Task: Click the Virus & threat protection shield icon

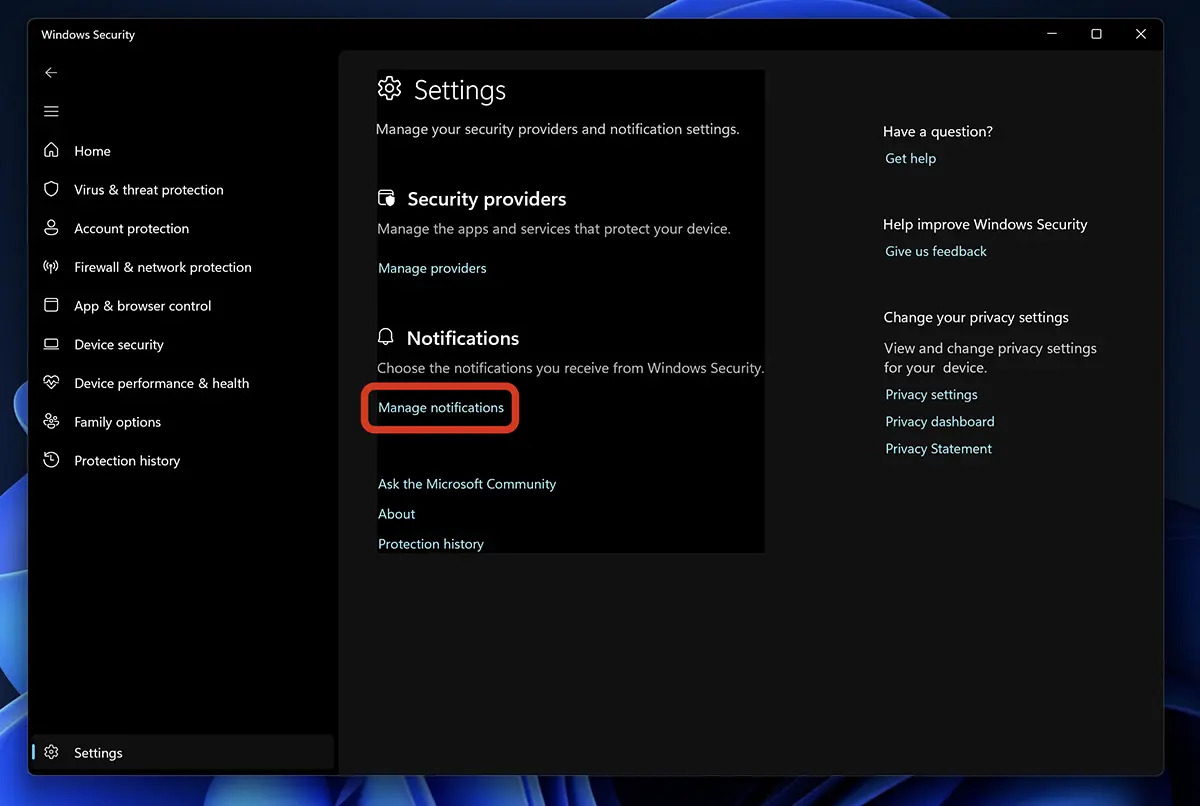Action: [51, 189]
